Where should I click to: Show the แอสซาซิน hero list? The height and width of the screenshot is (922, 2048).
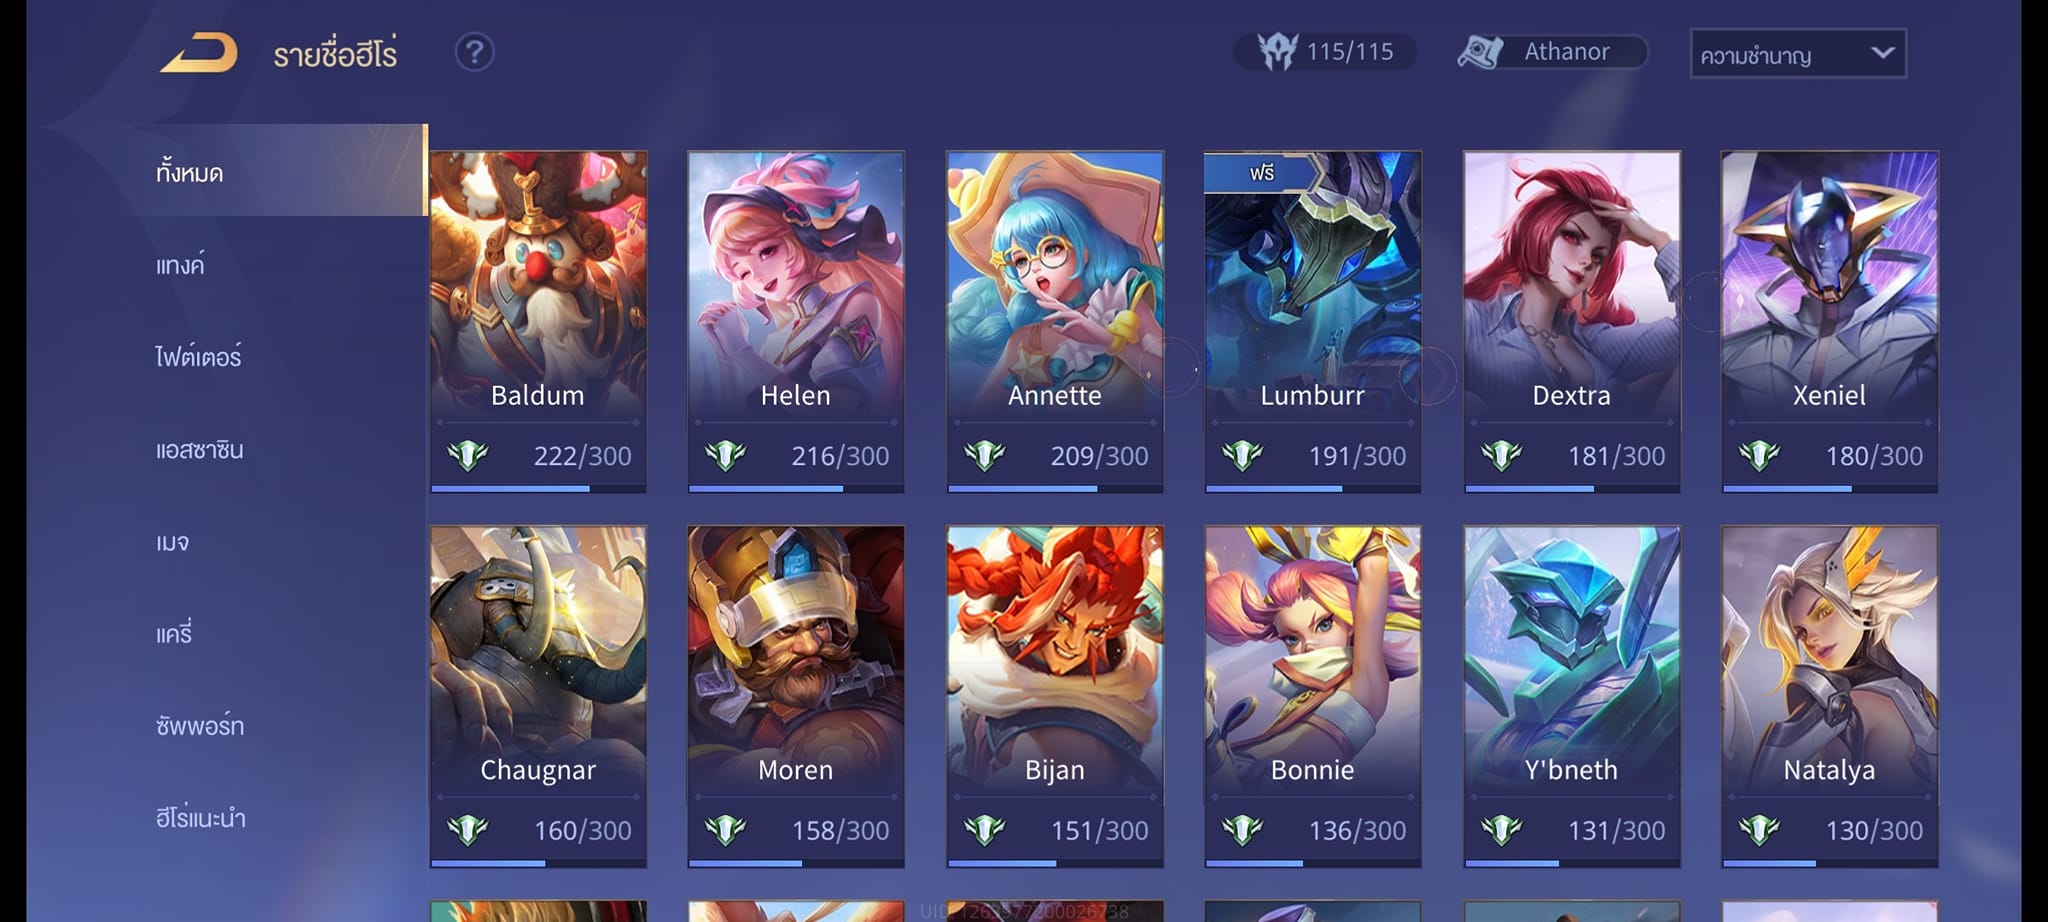(x=199, y=450)
